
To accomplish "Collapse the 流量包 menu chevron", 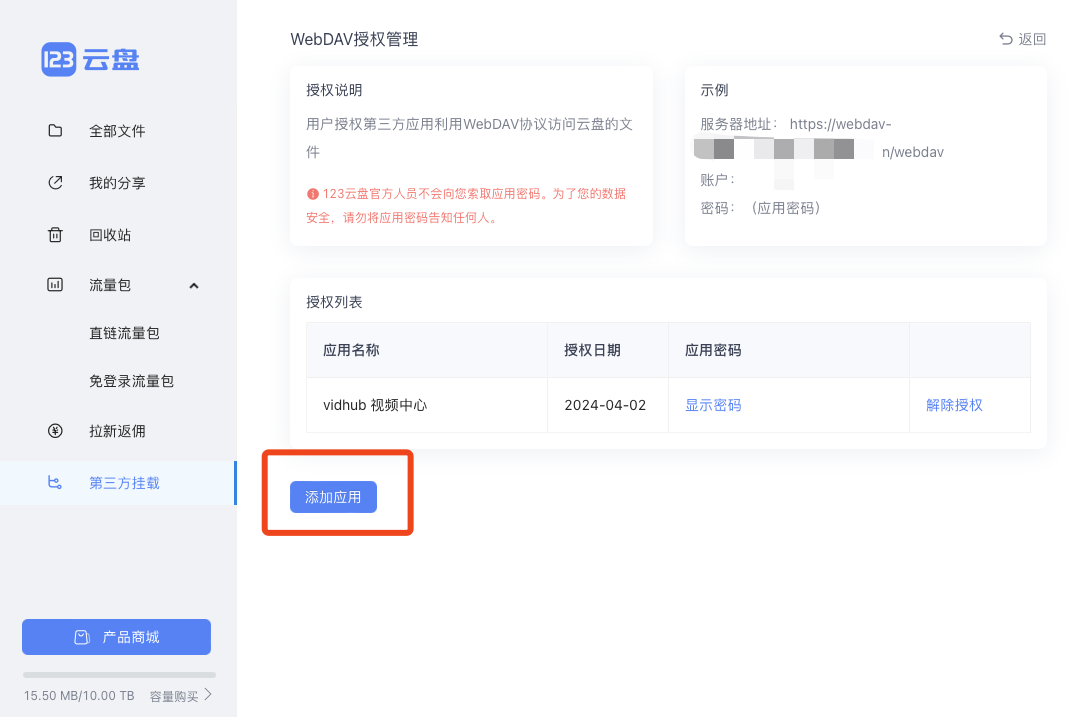I will 194,286.
